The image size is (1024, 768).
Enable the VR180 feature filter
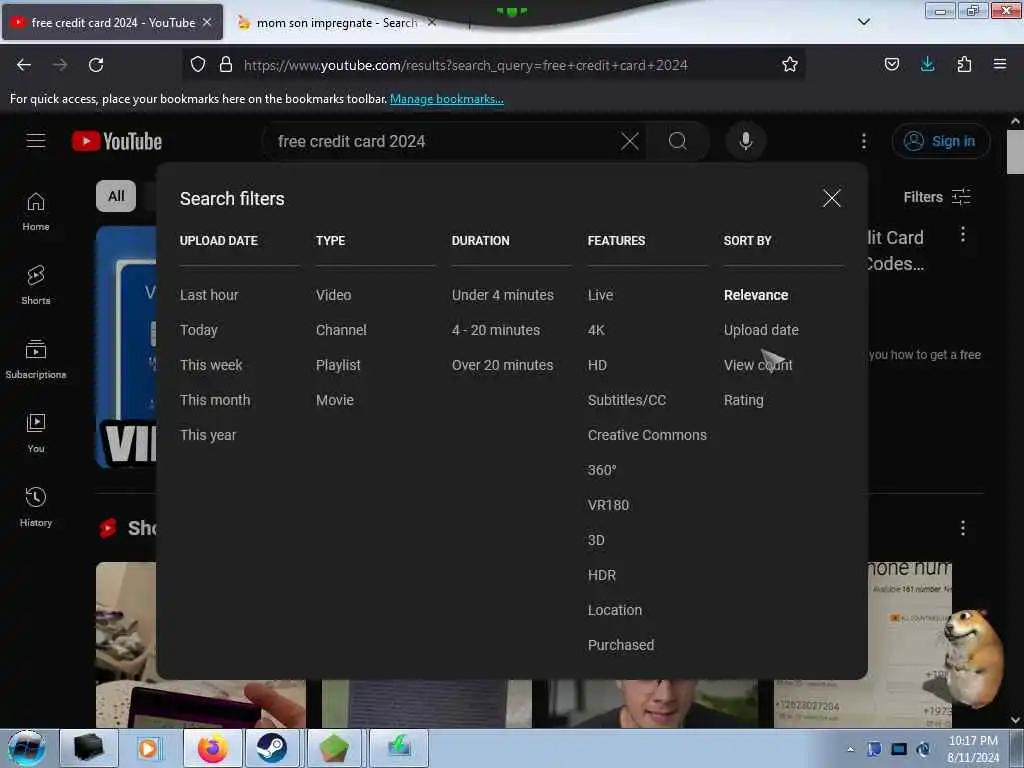(x=608, y=505)
